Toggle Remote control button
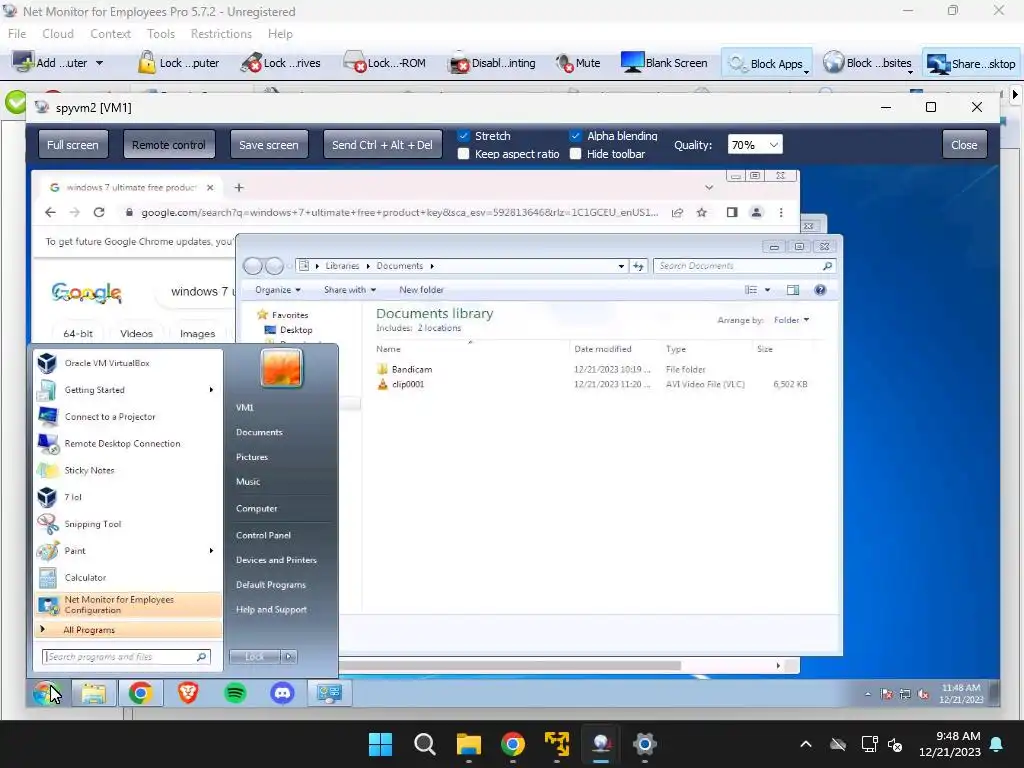 pyautogui.click(x=168, y=144)
